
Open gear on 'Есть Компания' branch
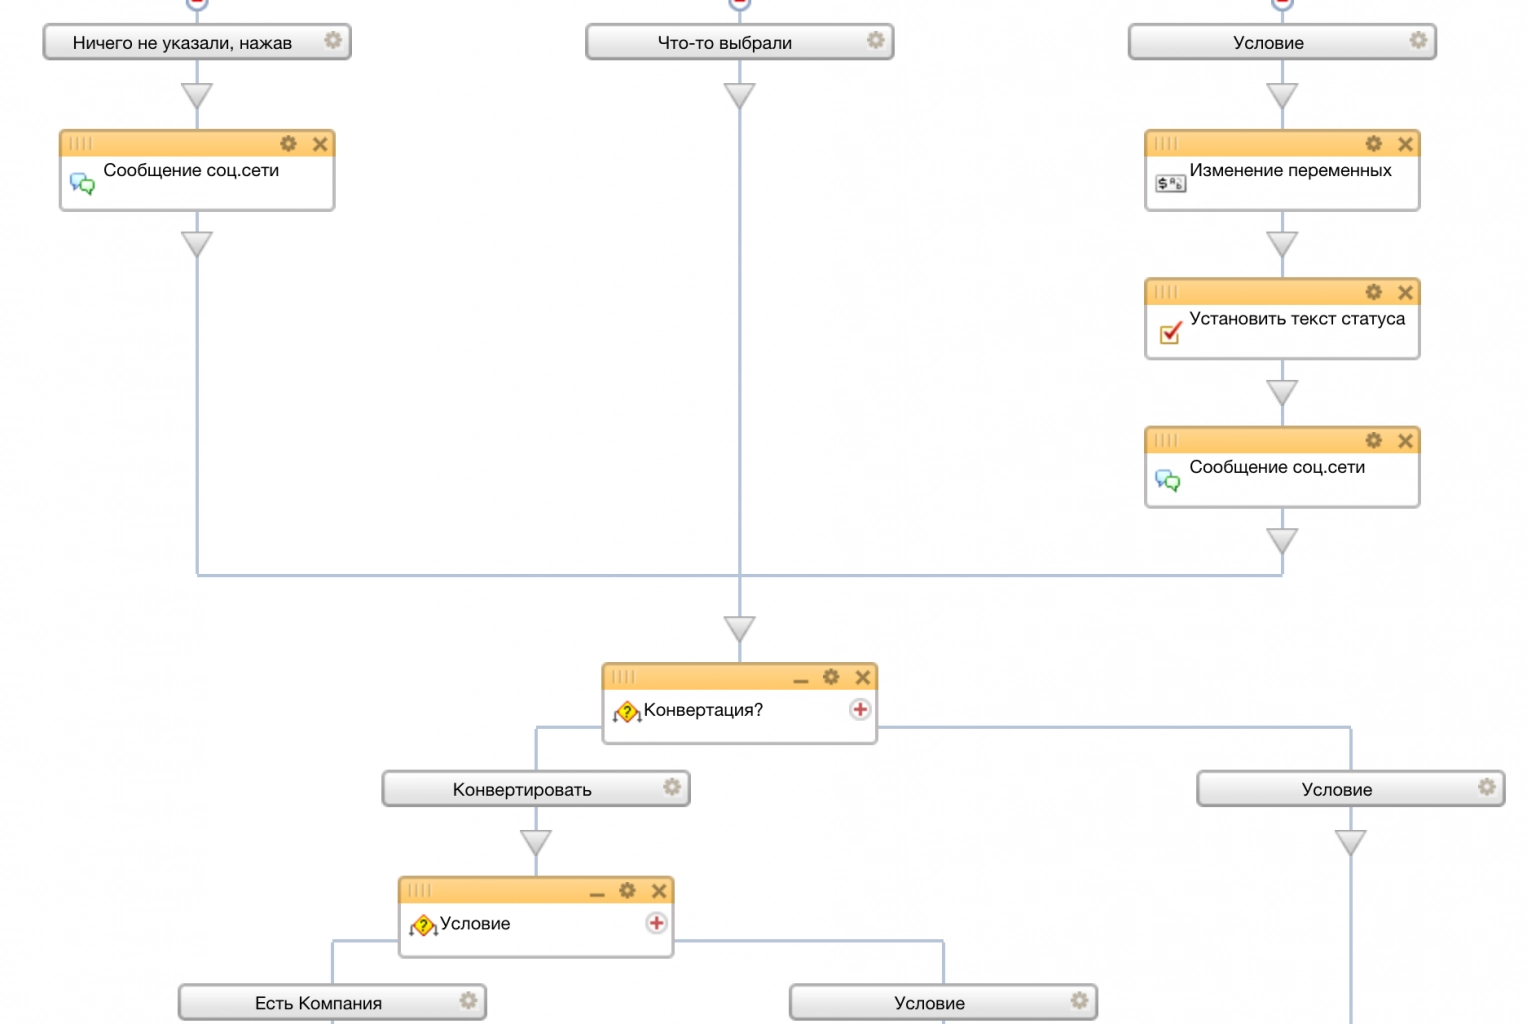click(468, 1001)
